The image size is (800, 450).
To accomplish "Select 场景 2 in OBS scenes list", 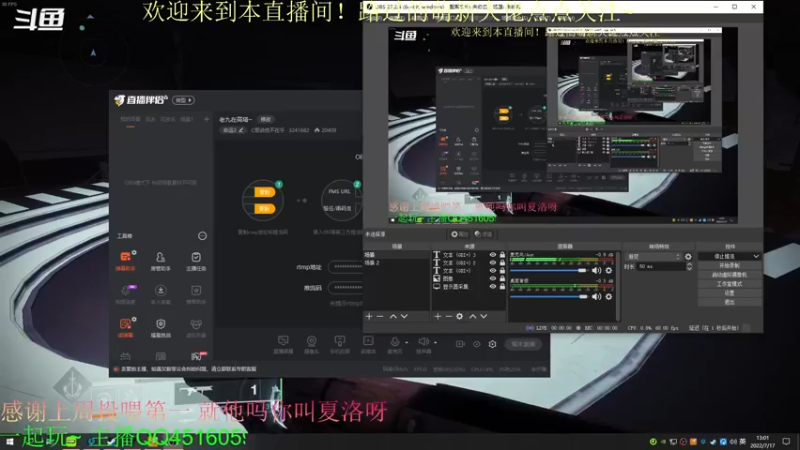I will [x=396, y=263].
